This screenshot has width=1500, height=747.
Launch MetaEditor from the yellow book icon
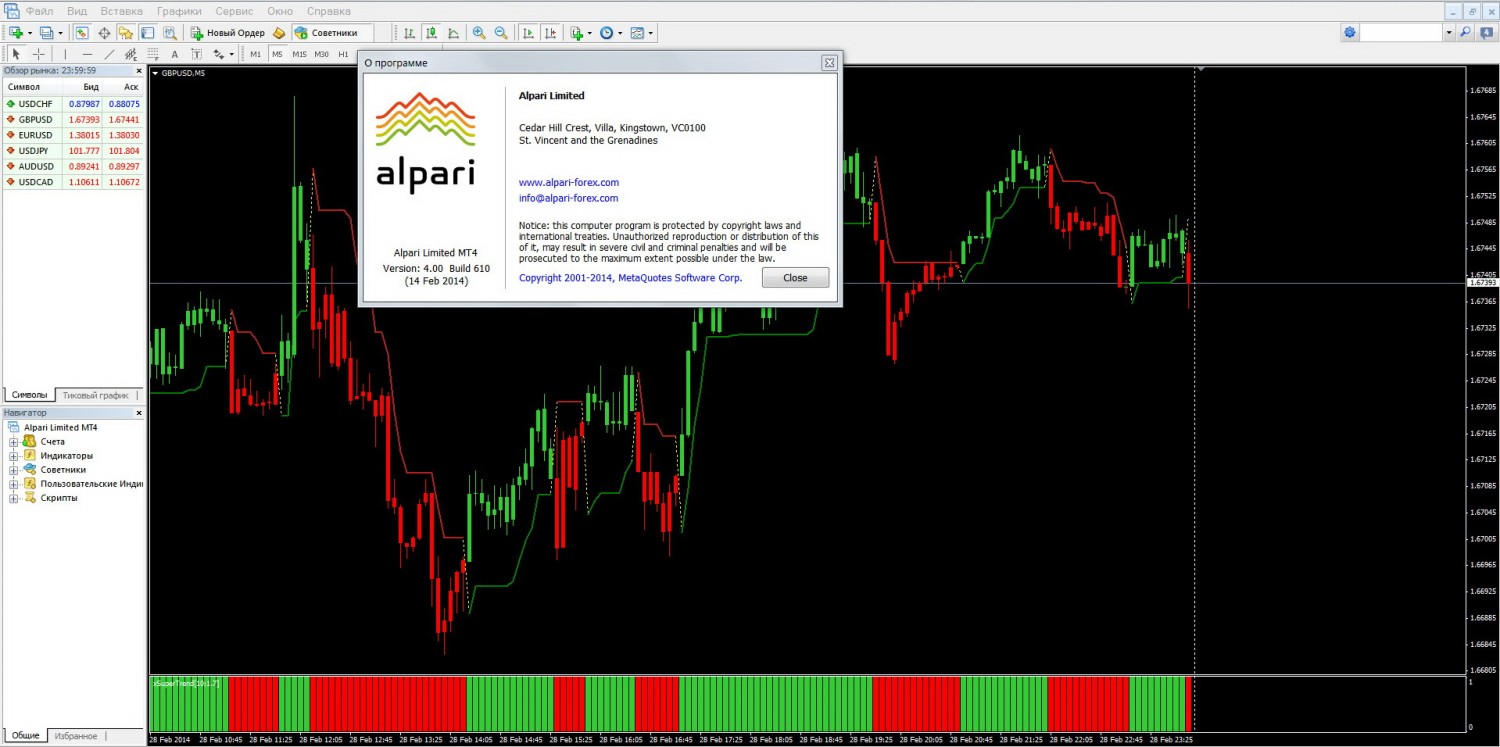[x=279, y=33]
